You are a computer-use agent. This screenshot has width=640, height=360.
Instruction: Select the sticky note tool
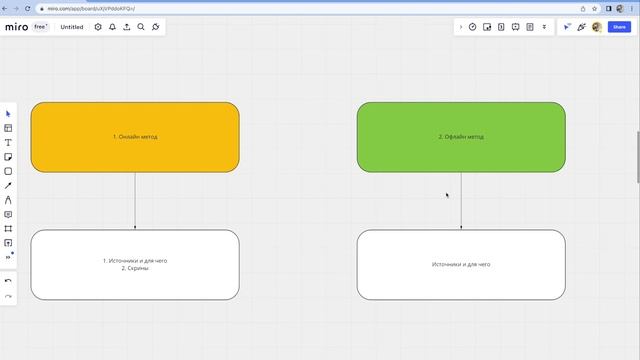coord(8,157)
